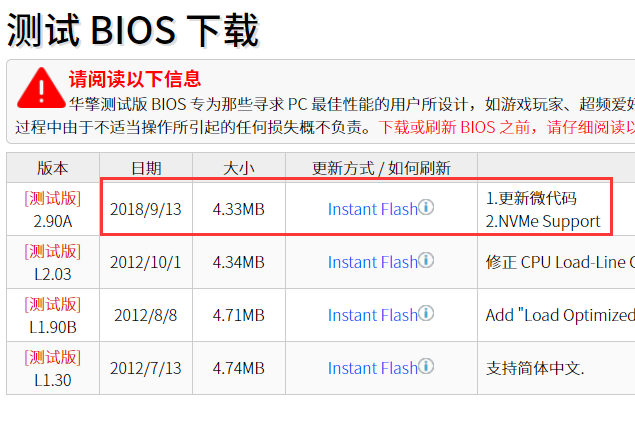The width and height of the screenshot is (635, 422).
Task: Open Instant Flash link for version 2.90A
Action: (x=372, y=209)
